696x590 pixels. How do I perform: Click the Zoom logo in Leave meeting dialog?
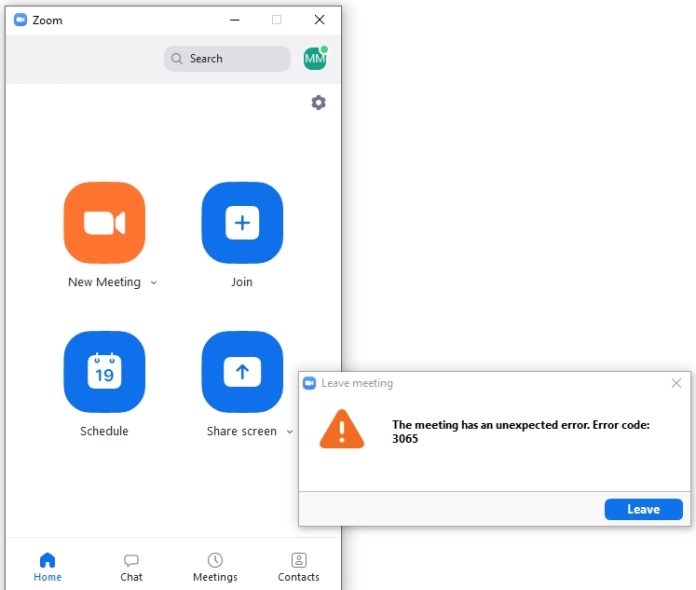click(309, 383)
